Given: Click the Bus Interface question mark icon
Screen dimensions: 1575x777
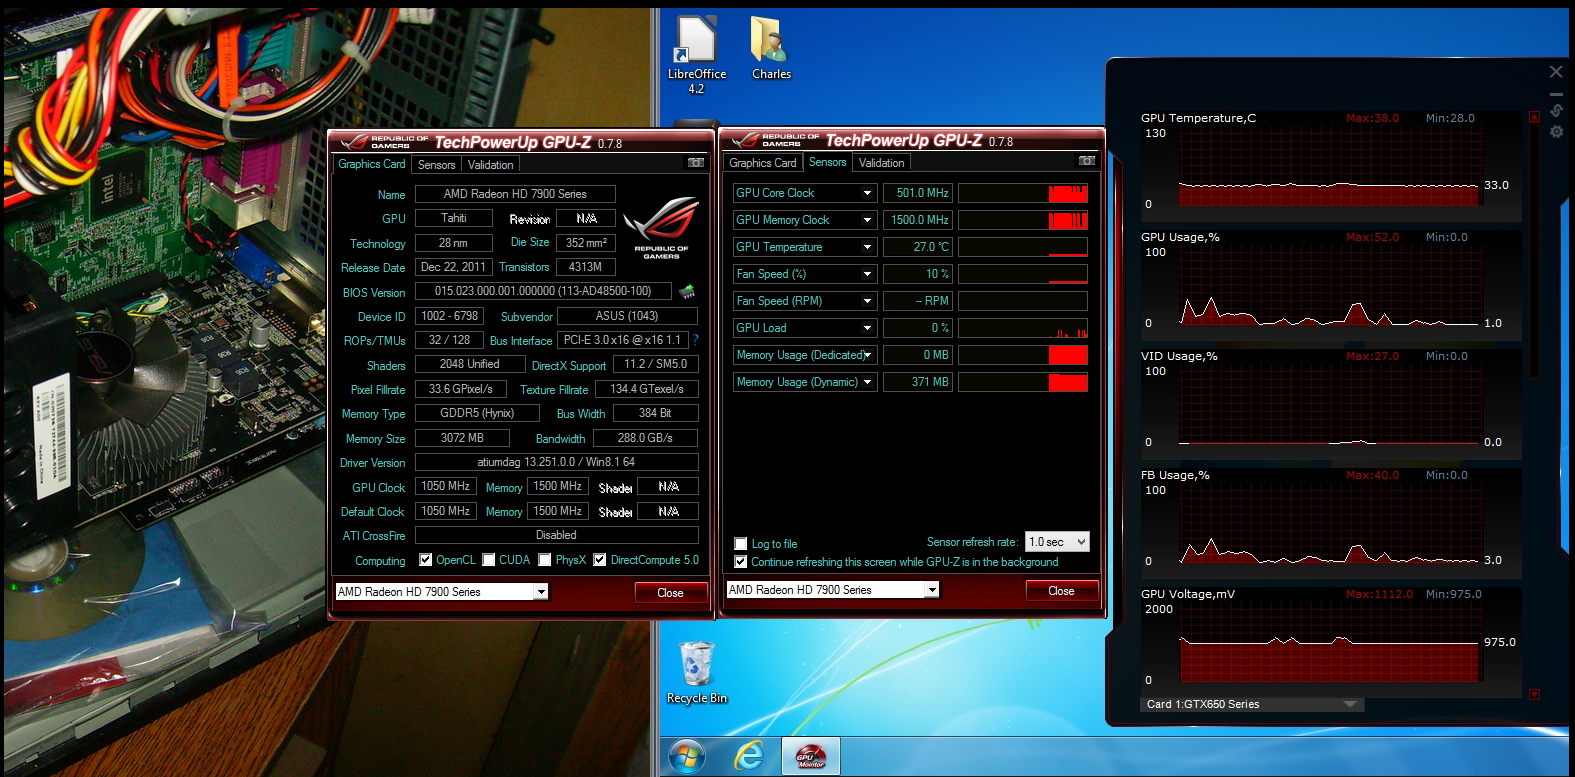Looking at the screenshot, I should [695, 340].
